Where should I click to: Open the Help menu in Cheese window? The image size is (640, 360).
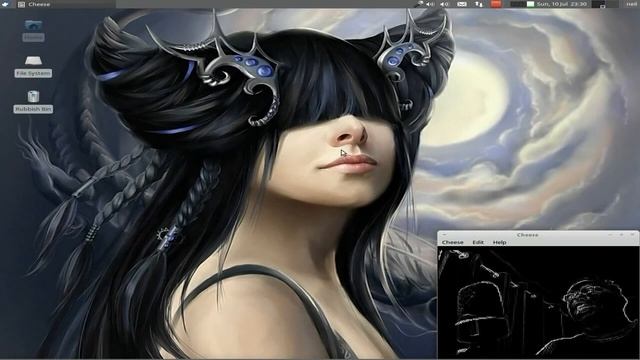pyautogui.click(x=499, y=242)
